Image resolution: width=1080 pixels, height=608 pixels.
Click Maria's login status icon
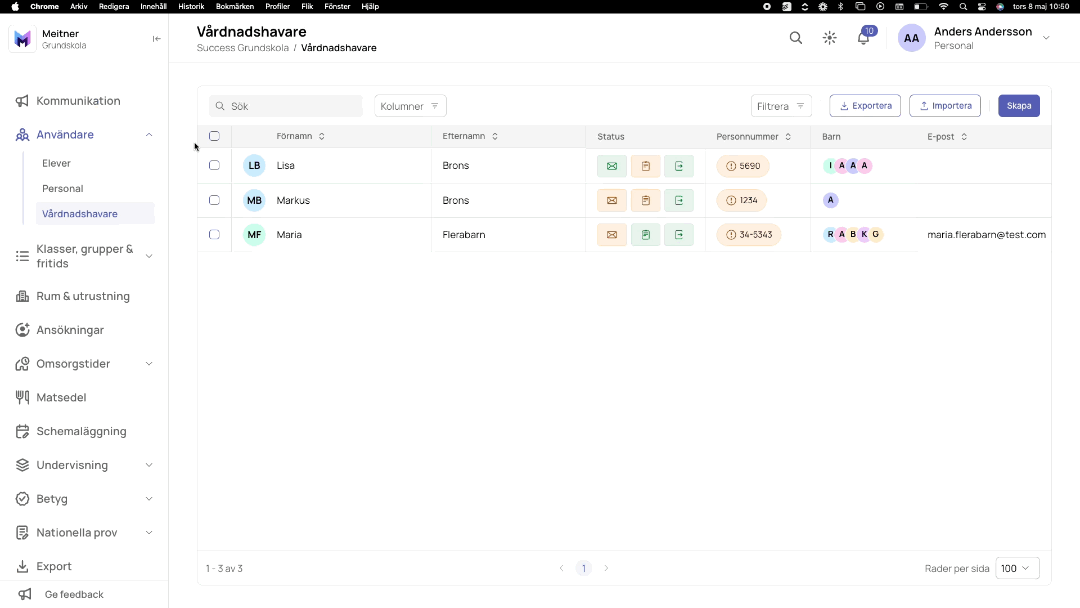click(x=678, y=235)
